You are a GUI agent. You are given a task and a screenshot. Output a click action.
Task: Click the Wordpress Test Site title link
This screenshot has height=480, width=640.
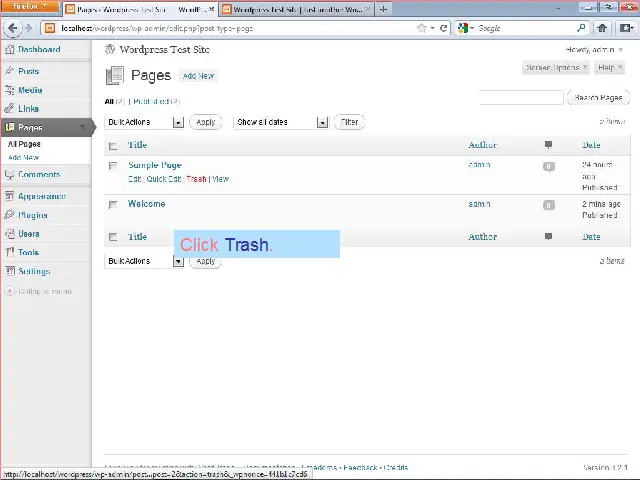(164, 49)
